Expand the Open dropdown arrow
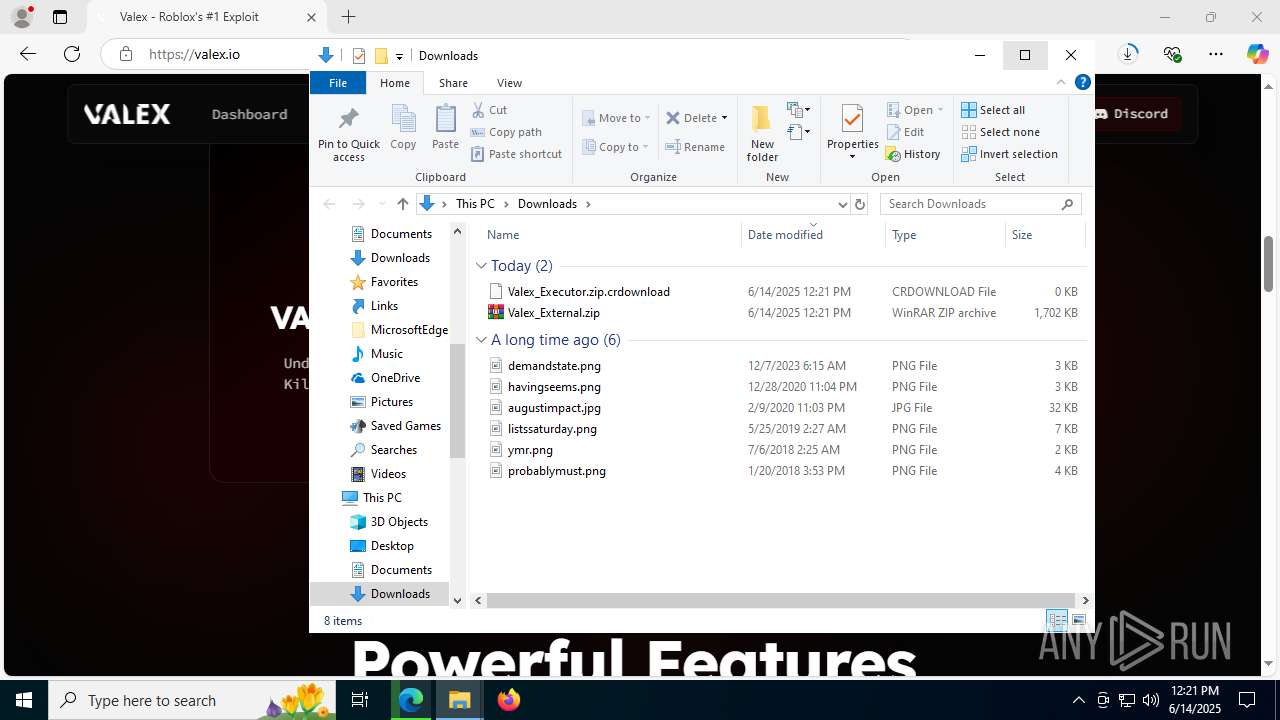Image resolution: width=1280 pixels, height=720 pixels. [940, 110]
